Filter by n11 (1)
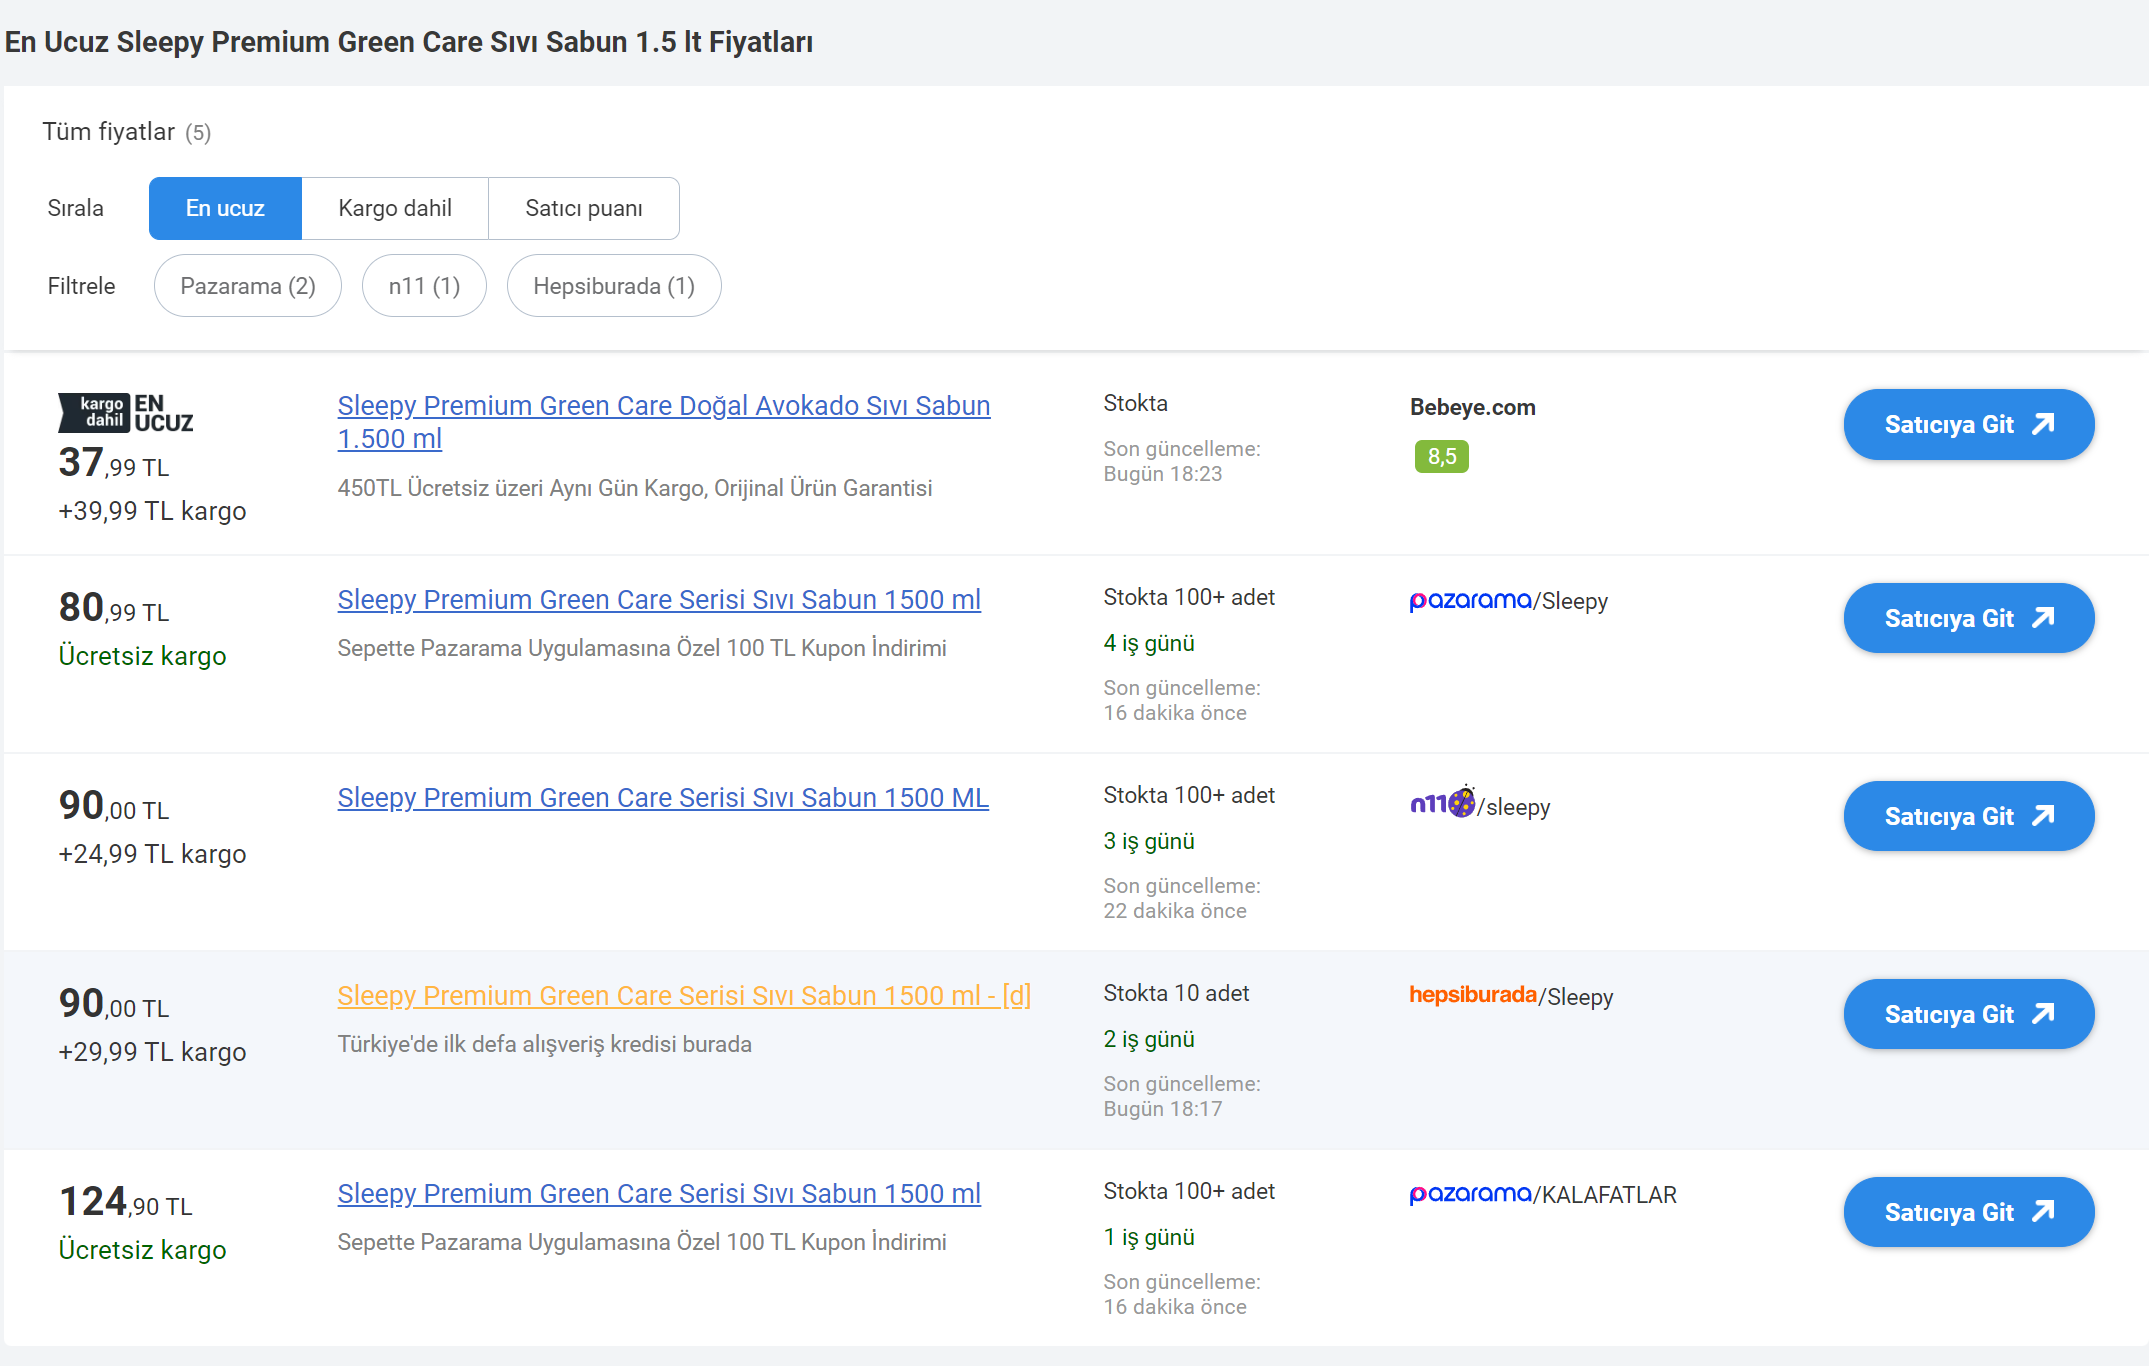The image size is (2149, 1366). pos(424,286)
